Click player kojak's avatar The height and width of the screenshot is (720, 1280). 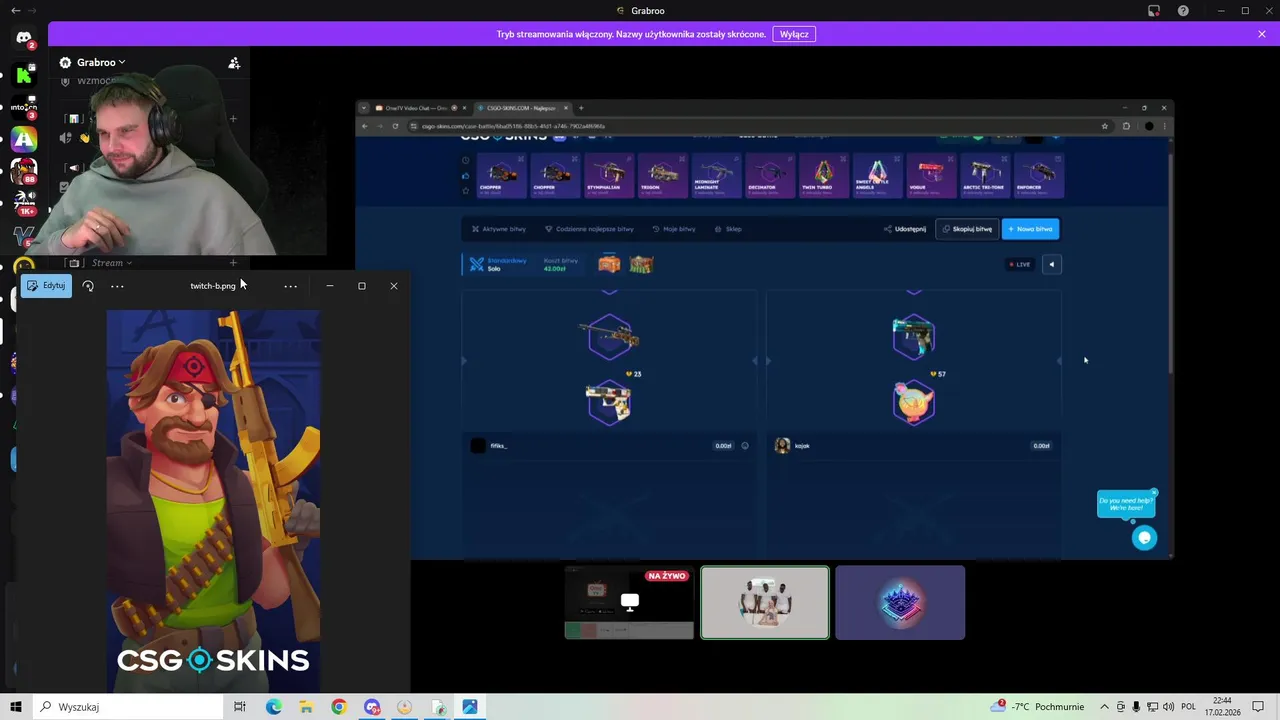click(782, 445)
